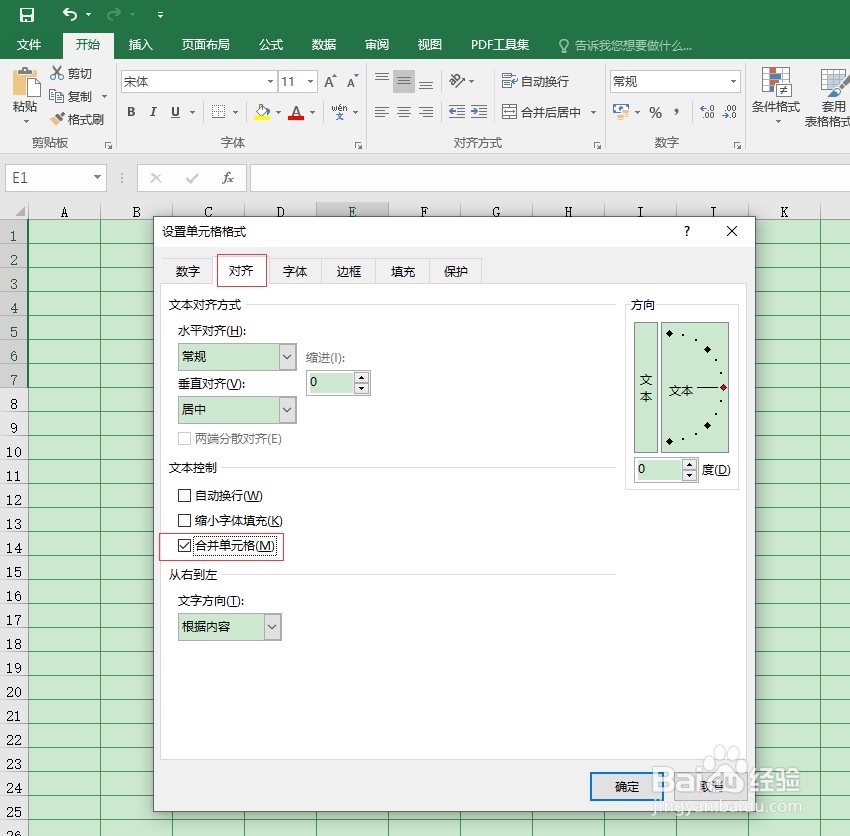Click the decrease indent icon
The image size is (850, 836).
[457, 112]
